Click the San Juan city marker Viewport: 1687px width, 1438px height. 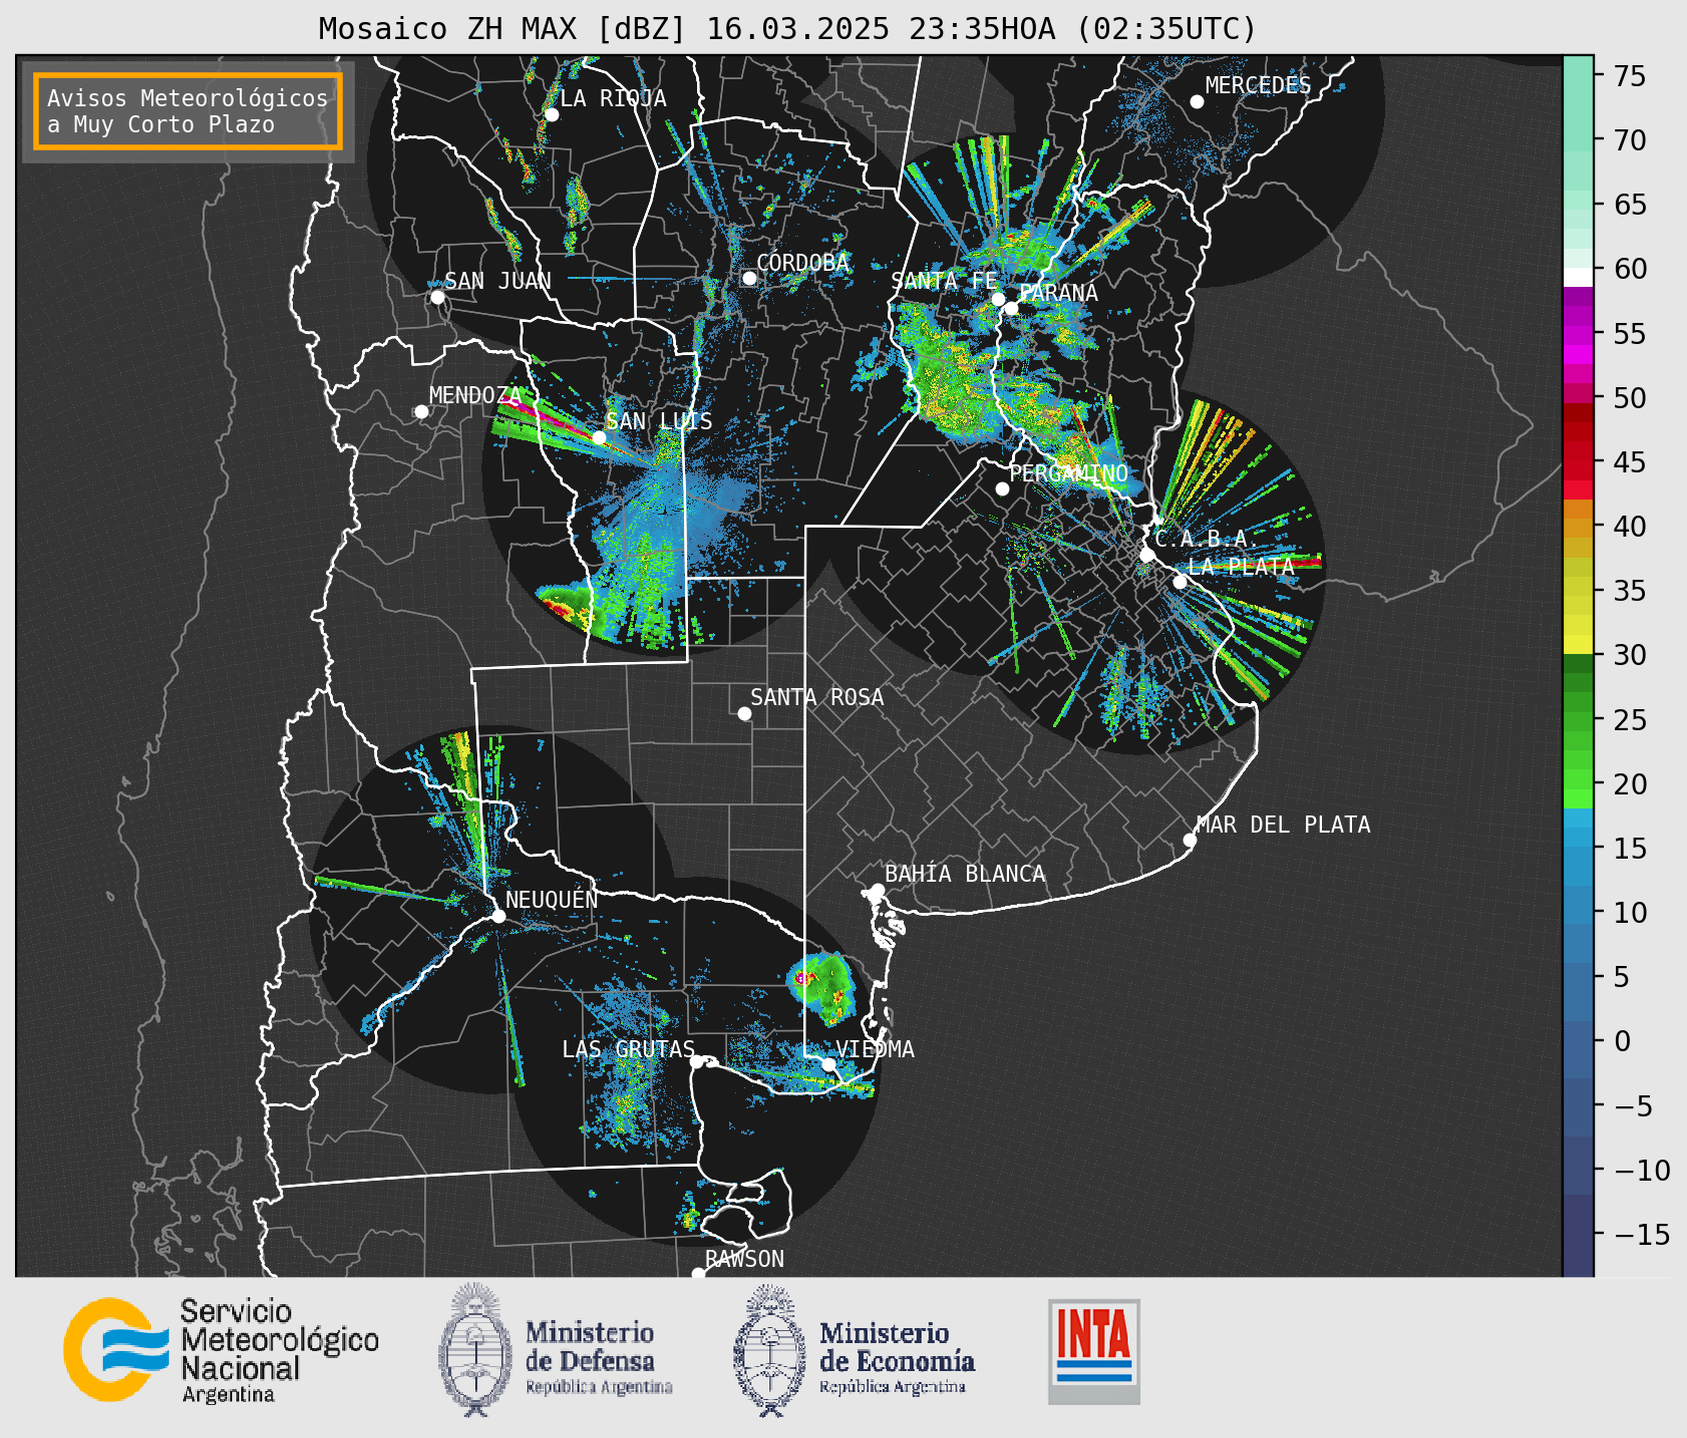(x=437, y=297)
